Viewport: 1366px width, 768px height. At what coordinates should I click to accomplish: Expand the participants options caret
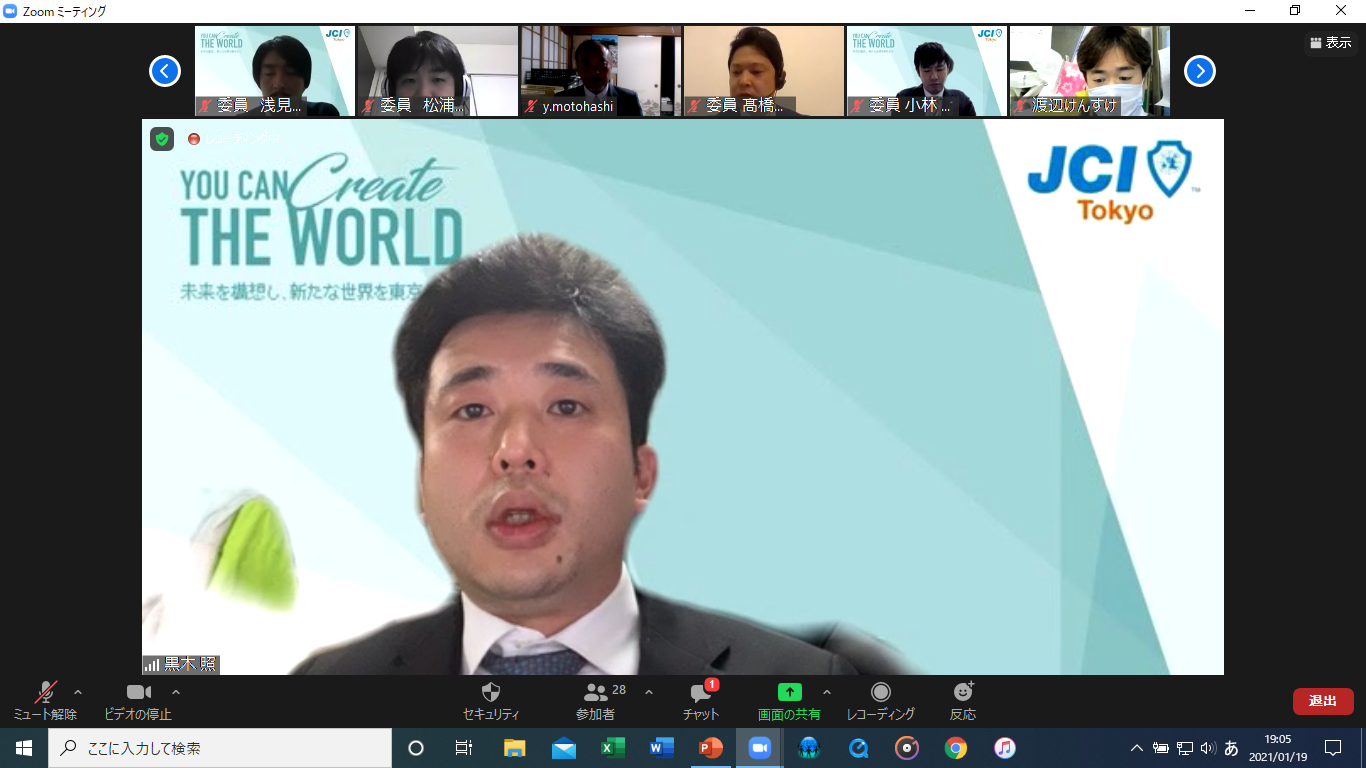pos(648,692)
